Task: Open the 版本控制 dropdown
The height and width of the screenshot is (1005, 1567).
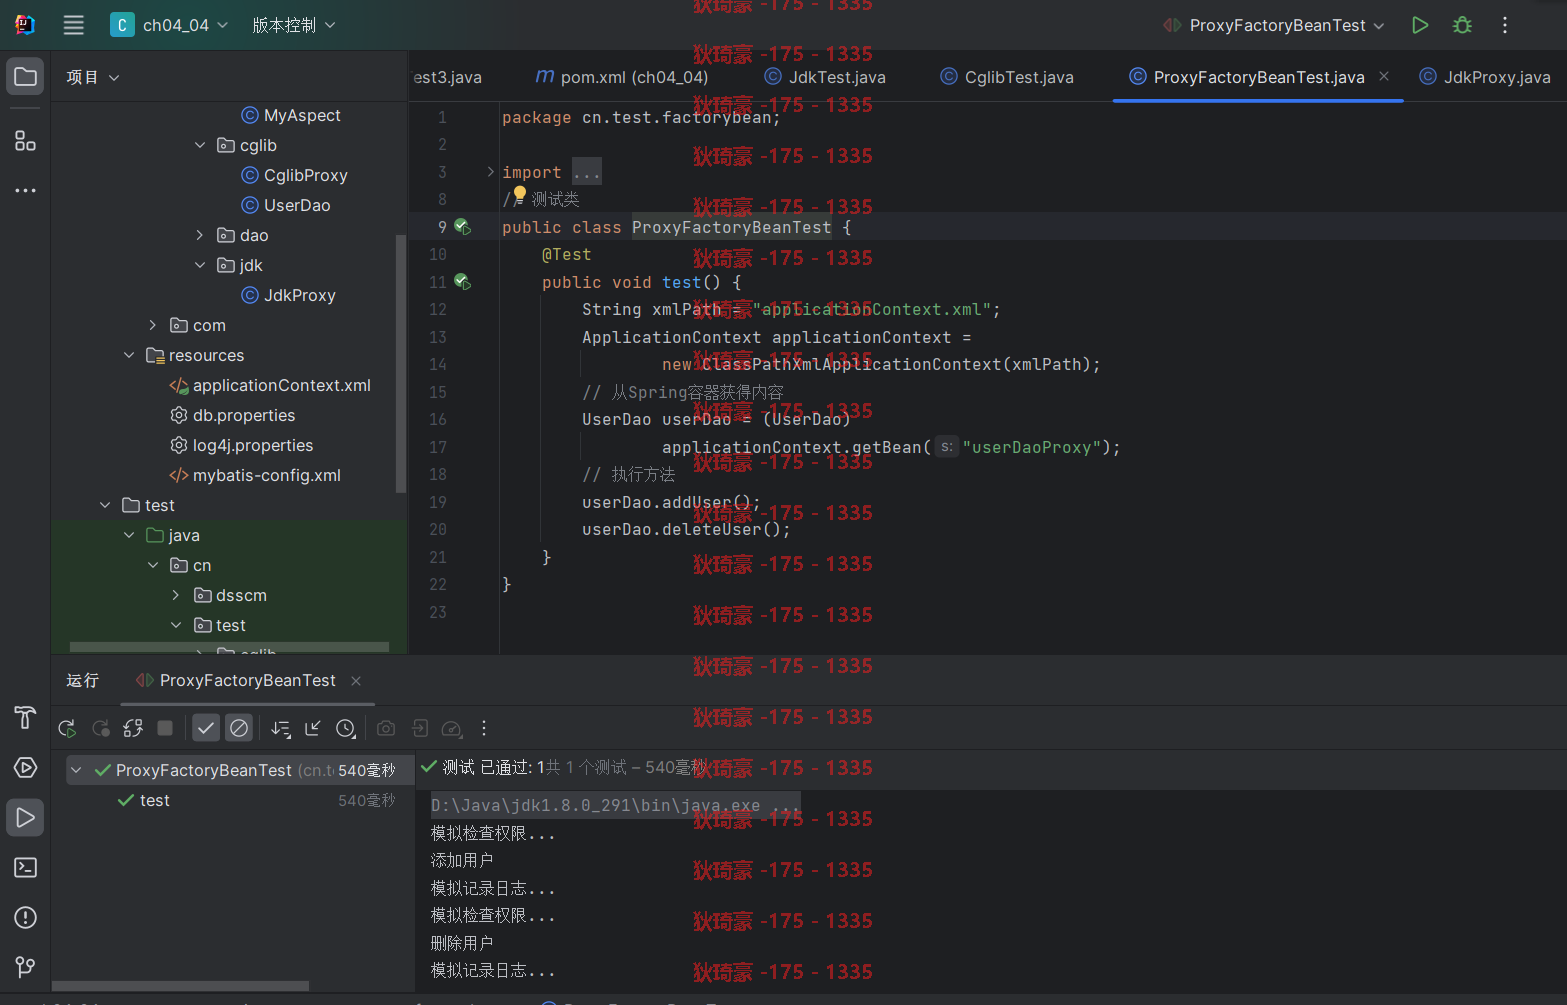Action: pyautogui.click(x=293, y=25)
